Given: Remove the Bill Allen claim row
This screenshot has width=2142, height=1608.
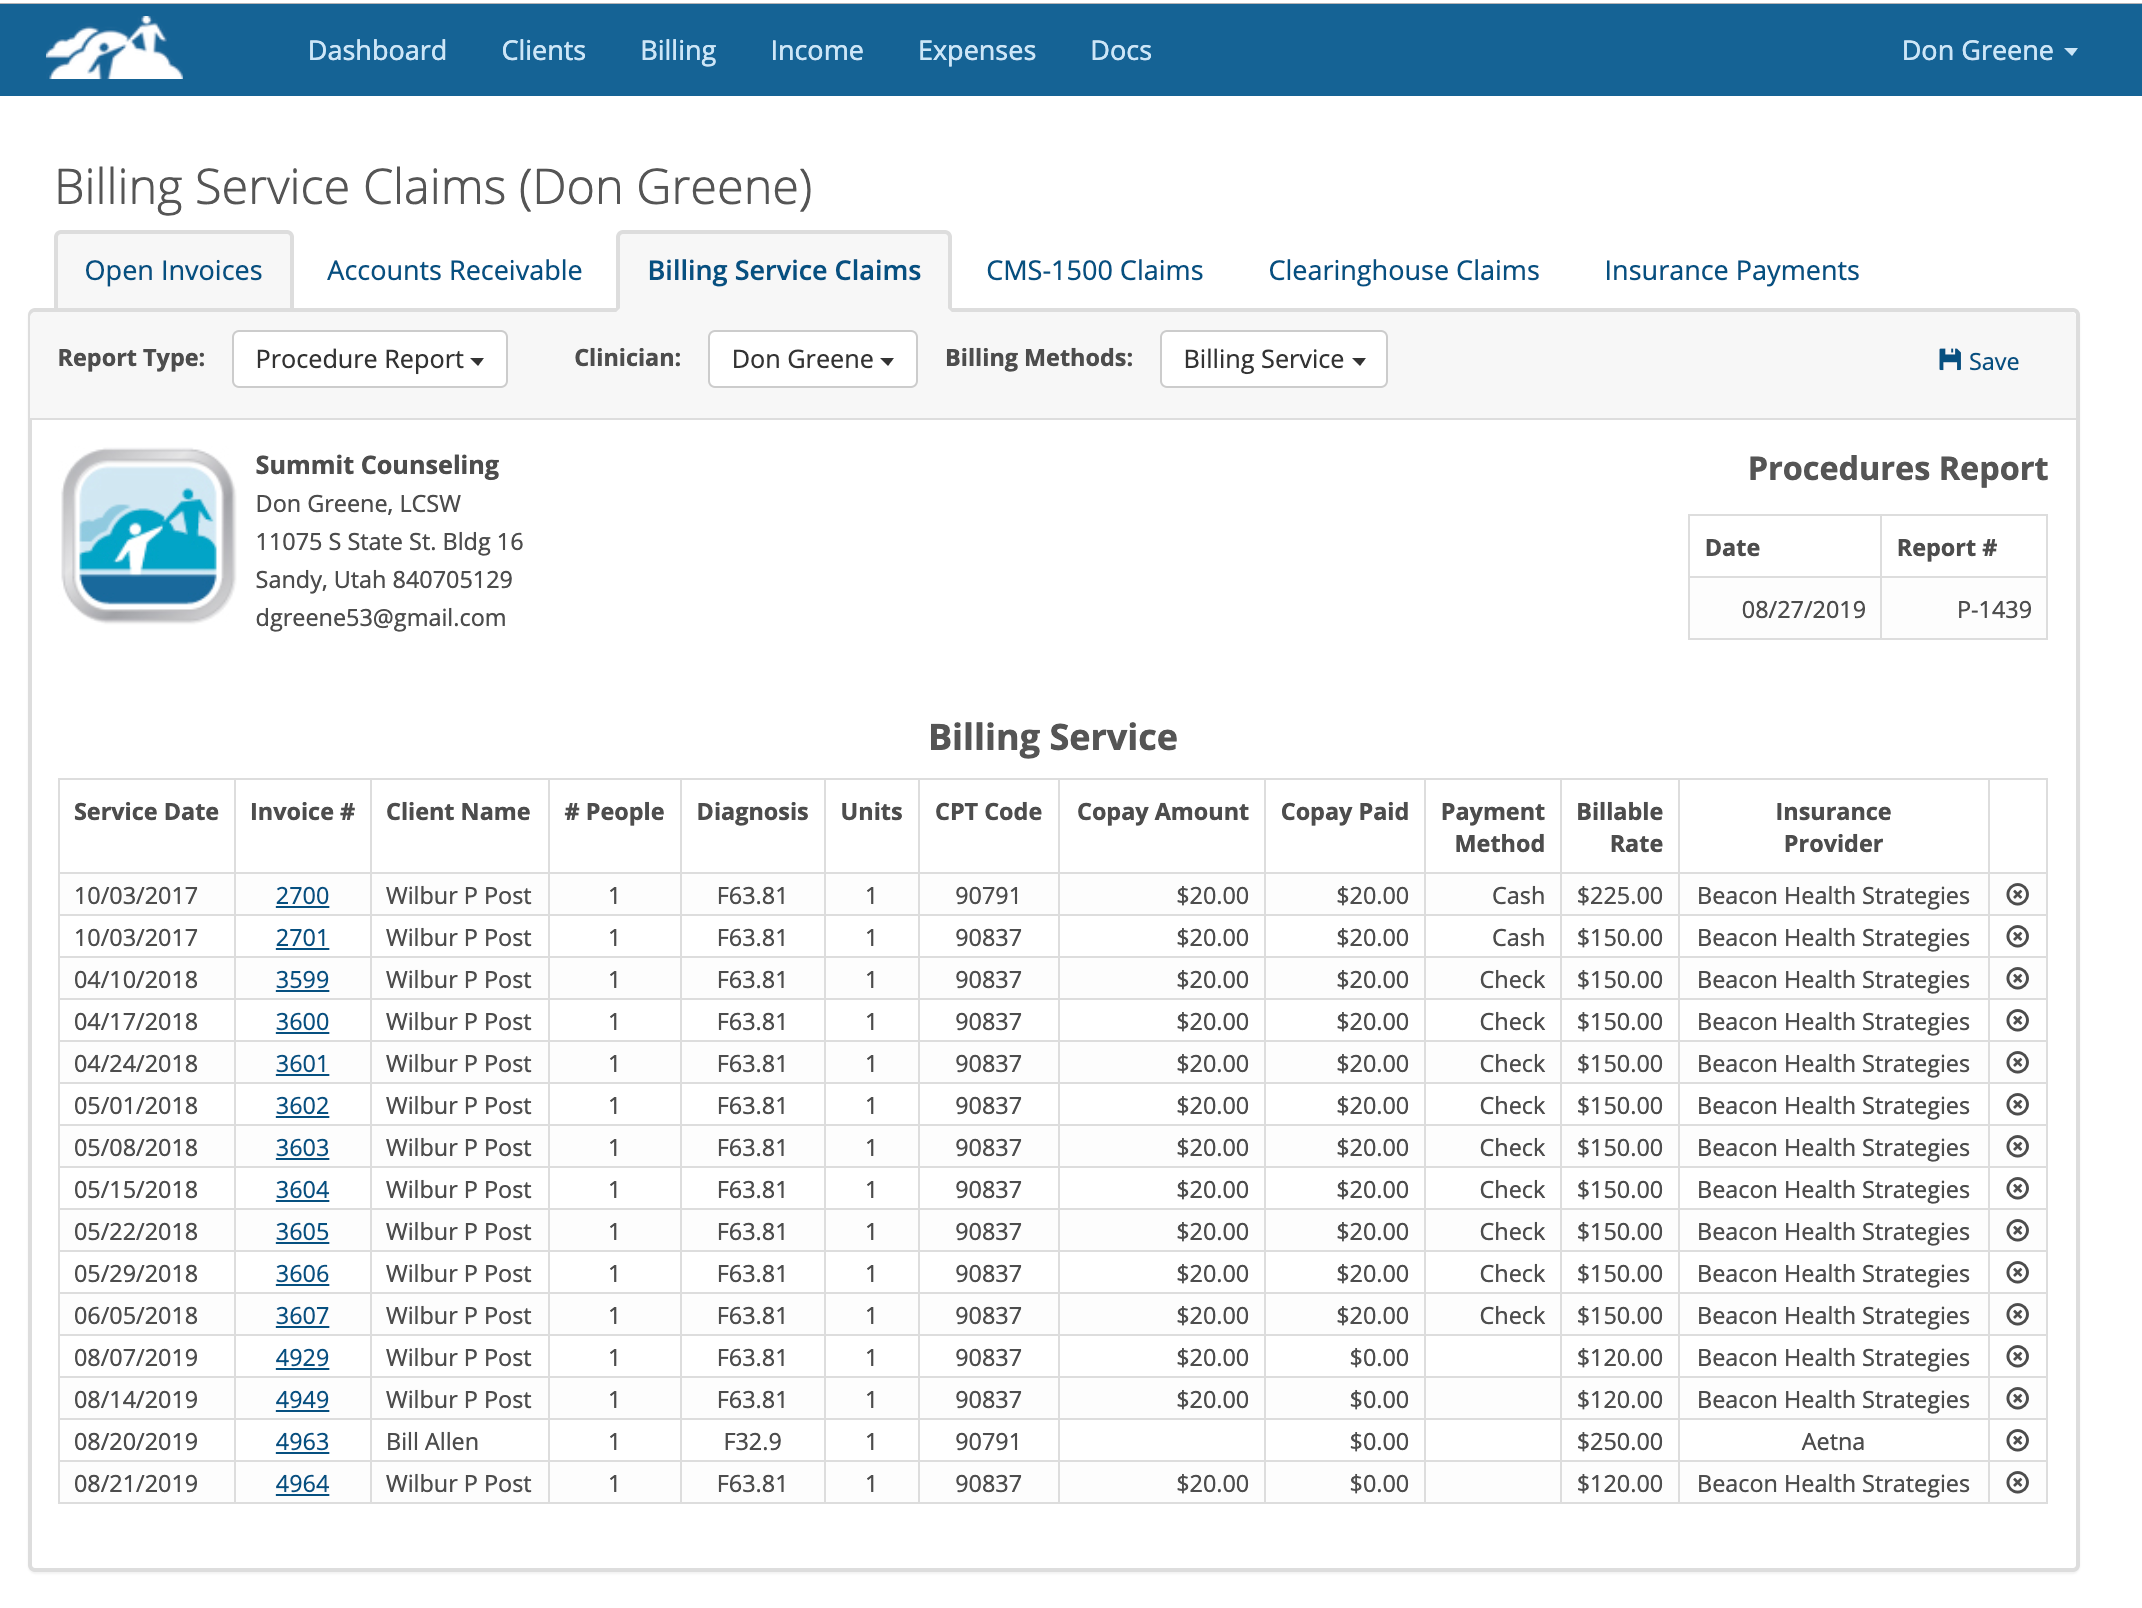Looking at the screenshot, I should click(x=2017, y=1440).
